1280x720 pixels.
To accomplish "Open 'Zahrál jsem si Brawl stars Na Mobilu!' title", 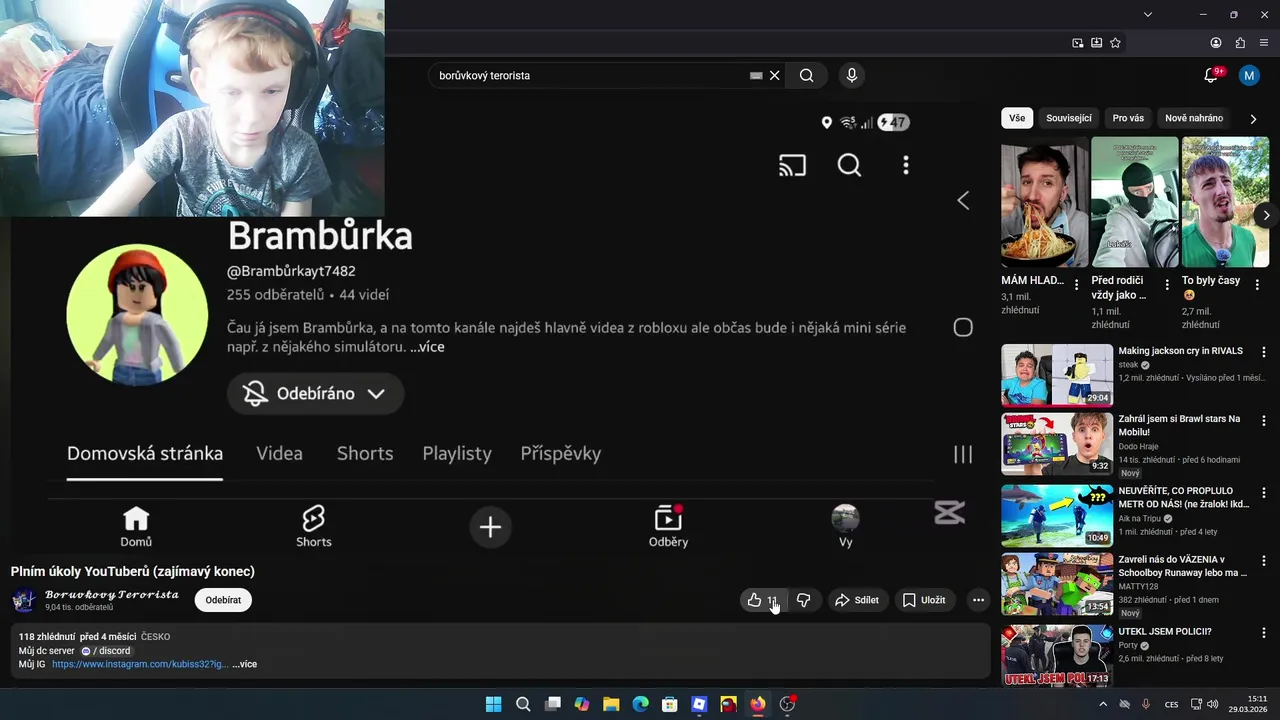I will tap(1179, 425).
